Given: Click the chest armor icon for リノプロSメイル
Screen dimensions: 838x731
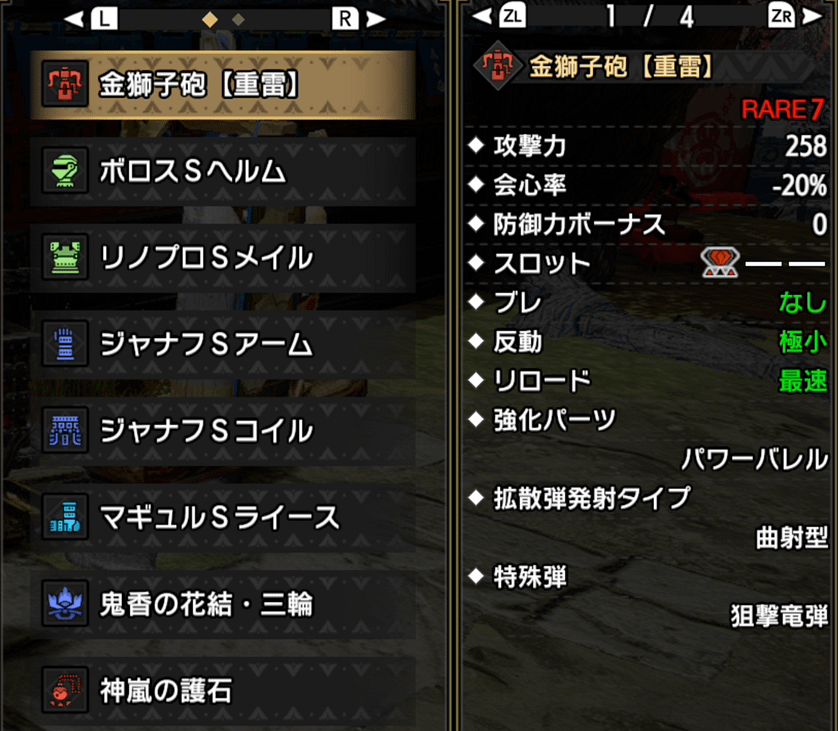Looking at the screenshot, I should tap(65, 257).
